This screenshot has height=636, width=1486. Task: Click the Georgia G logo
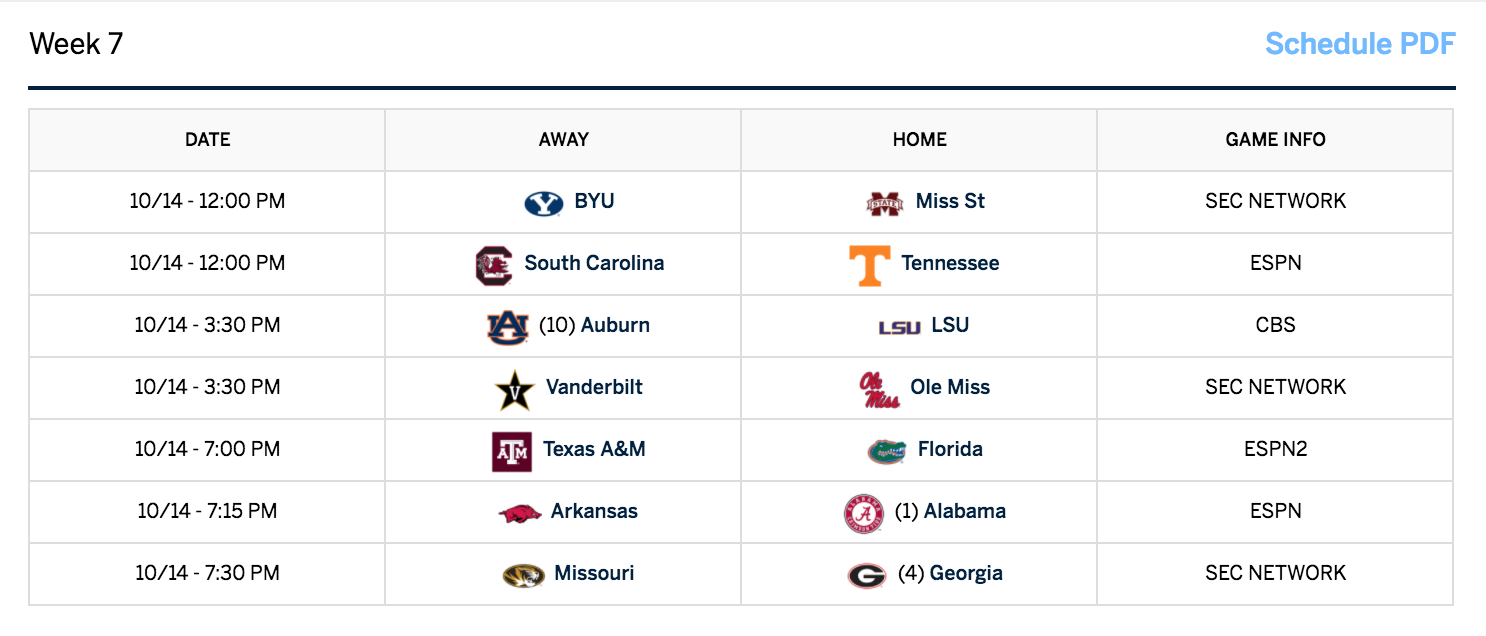(x=867, y=575)
